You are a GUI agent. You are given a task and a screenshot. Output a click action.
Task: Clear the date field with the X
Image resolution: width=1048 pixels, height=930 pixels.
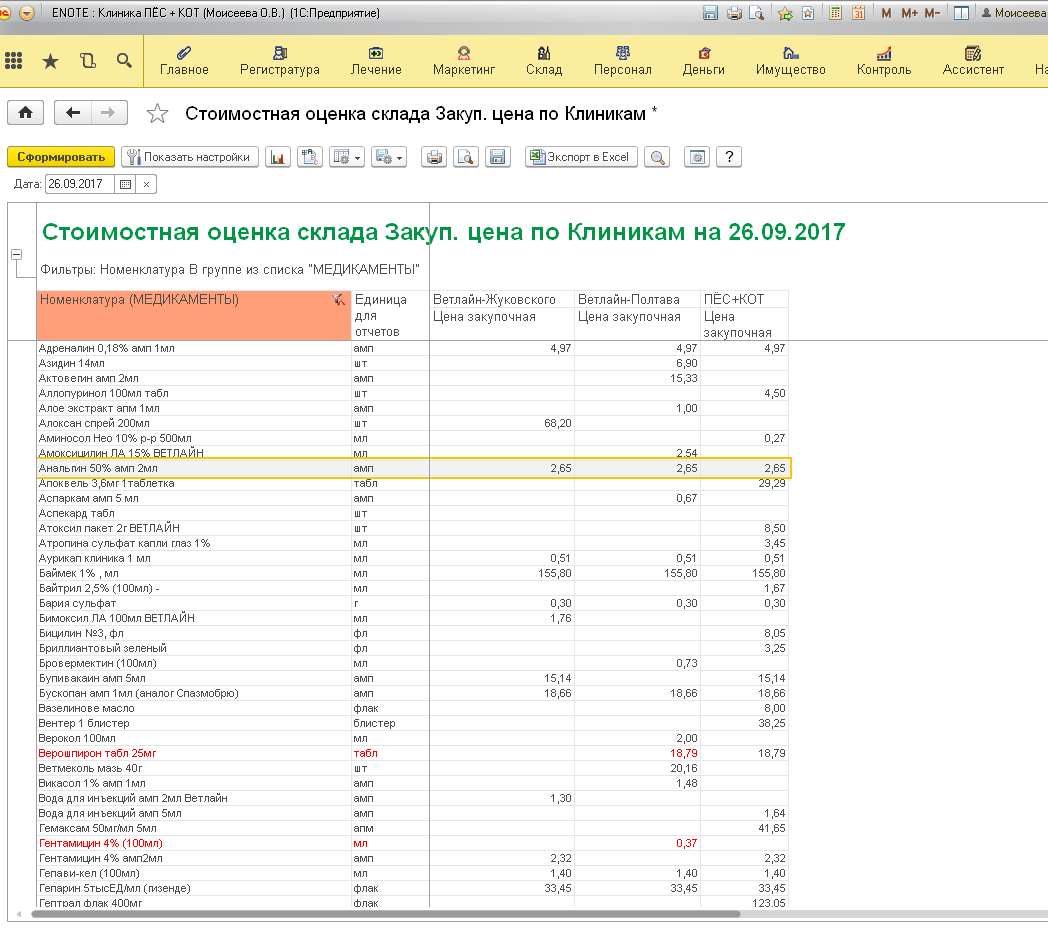pos(146,185)
